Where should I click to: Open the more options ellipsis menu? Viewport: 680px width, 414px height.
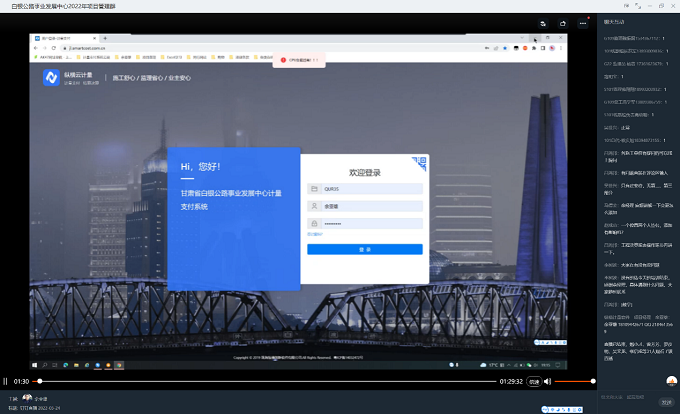point(583,23)
